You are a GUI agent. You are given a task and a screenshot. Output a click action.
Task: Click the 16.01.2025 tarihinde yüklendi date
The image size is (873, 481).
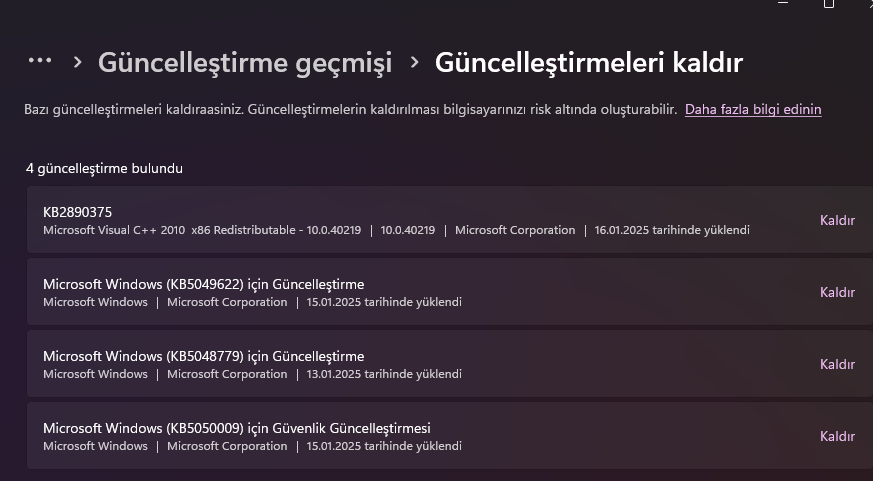(x=671, y=230)
